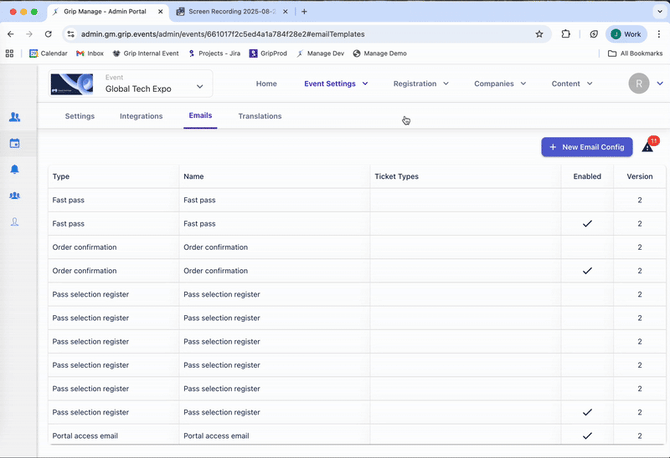
Task: Click the New Email Config button
Action: coord(587,147)
